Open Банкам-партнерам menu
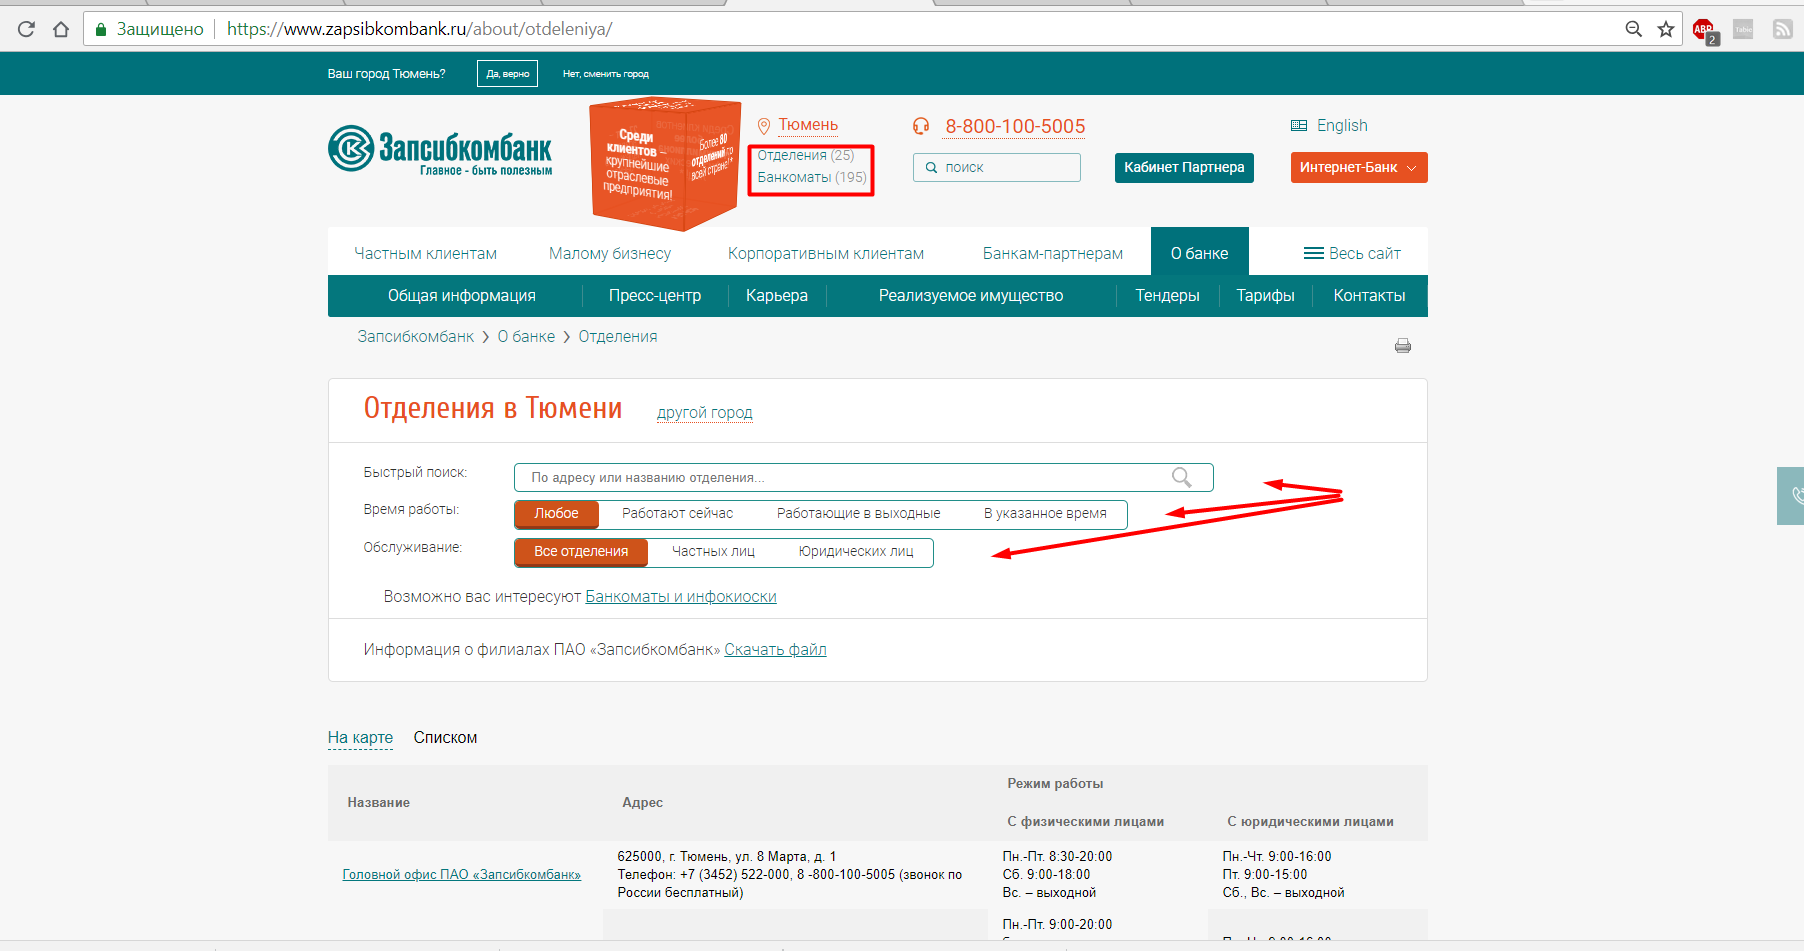 [x=1053, y=253]
